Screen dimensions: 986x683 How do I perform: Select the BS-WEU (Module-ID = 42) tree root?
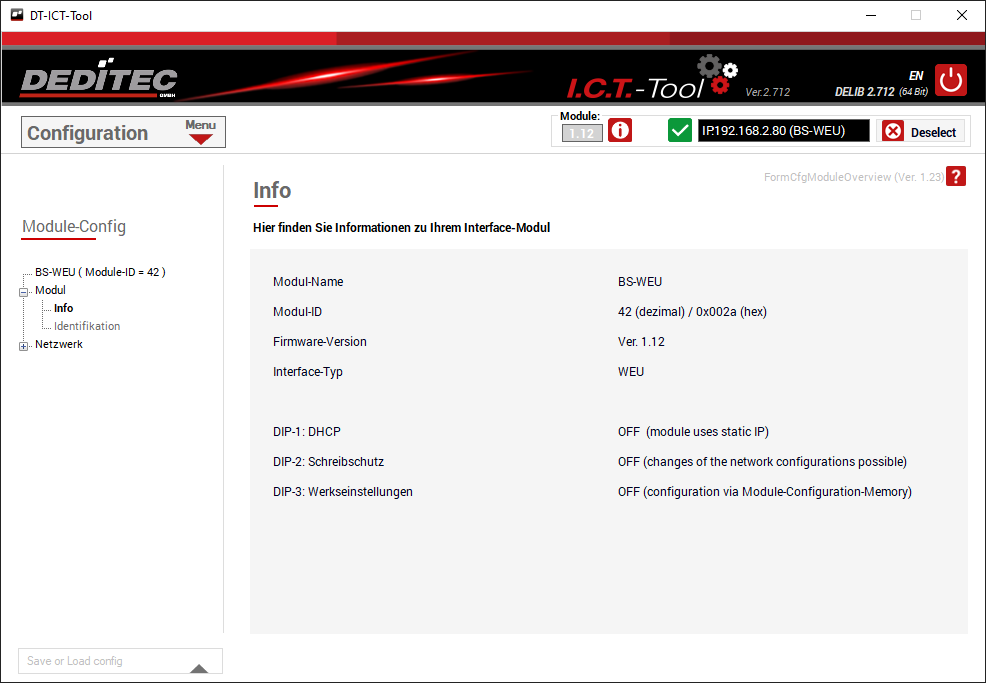(100, 272)
